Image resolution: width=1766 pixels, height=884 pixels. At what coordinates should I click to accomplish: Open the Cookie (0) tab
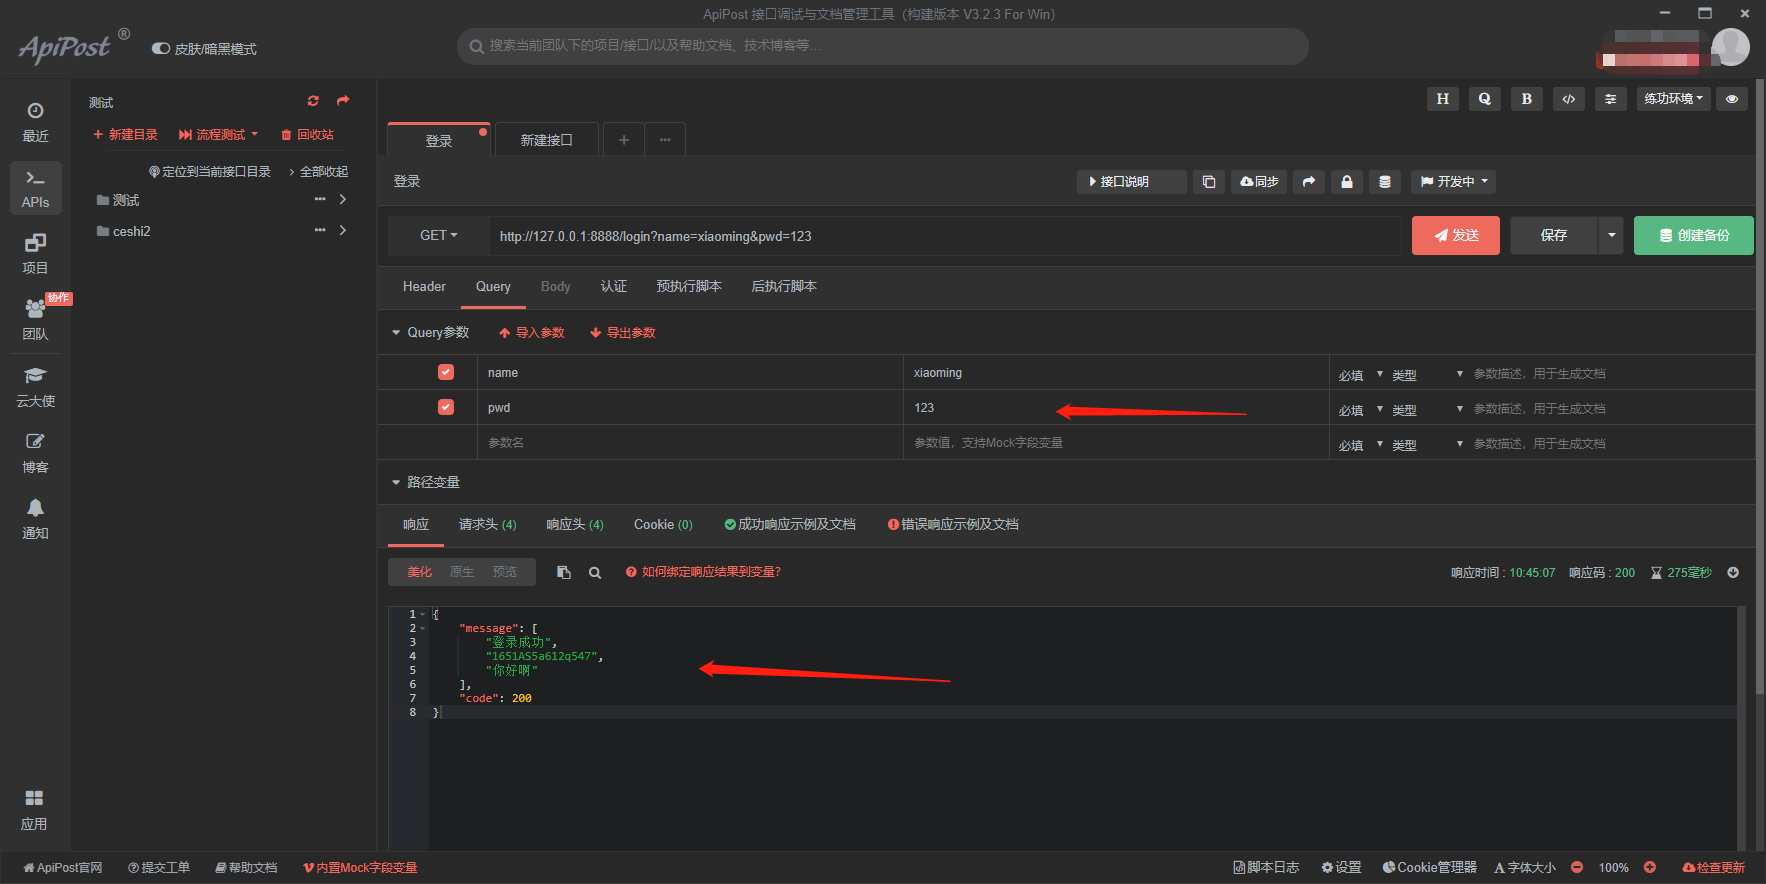click(x=663, y=525)
